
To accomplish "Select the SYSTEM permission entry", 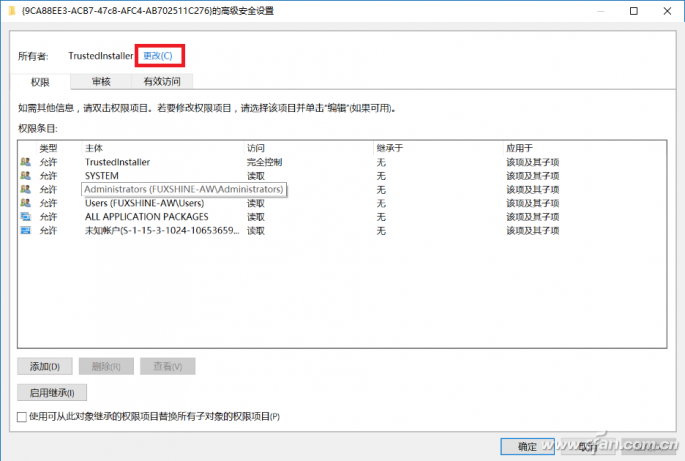I will [101, 175].
